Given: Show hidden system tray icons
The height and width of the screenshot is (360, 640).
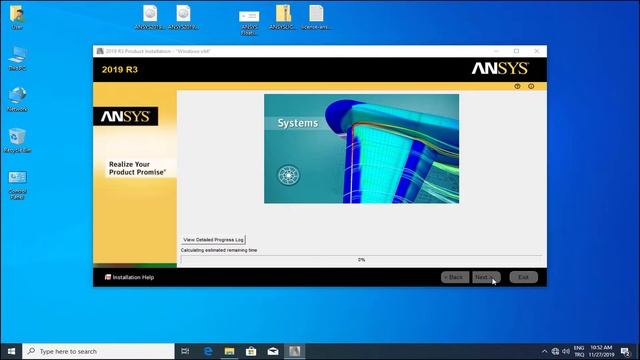Looking at the screenshot, I should coord(544,351).
